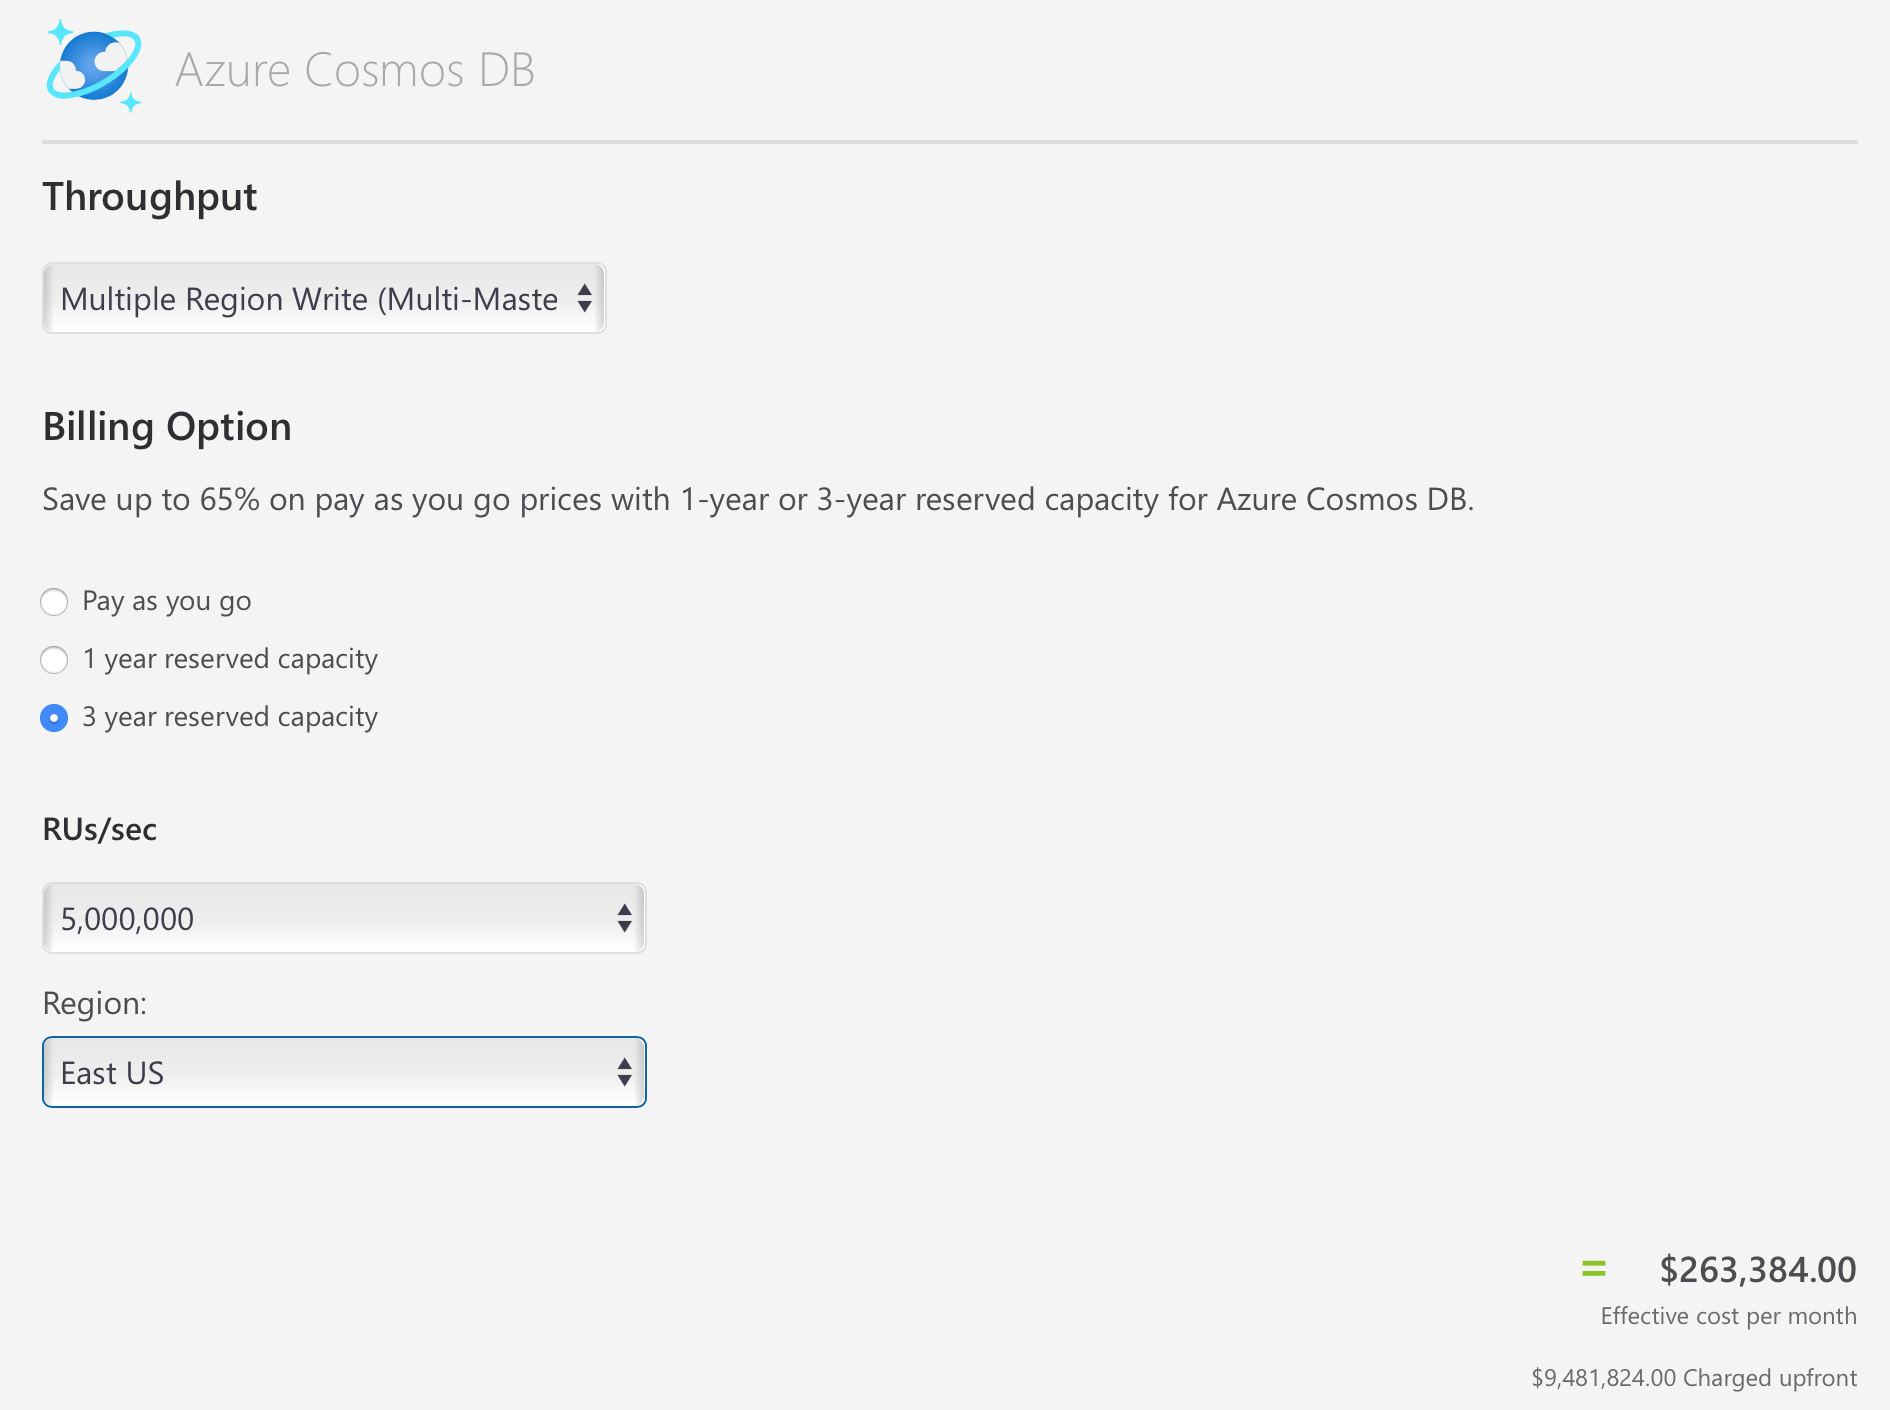Image resolution: width=1890 pixels, height=1410 pixels.
Task: Open the RUs/sec 5,000,000 dropdown
Action: (344, 918)
